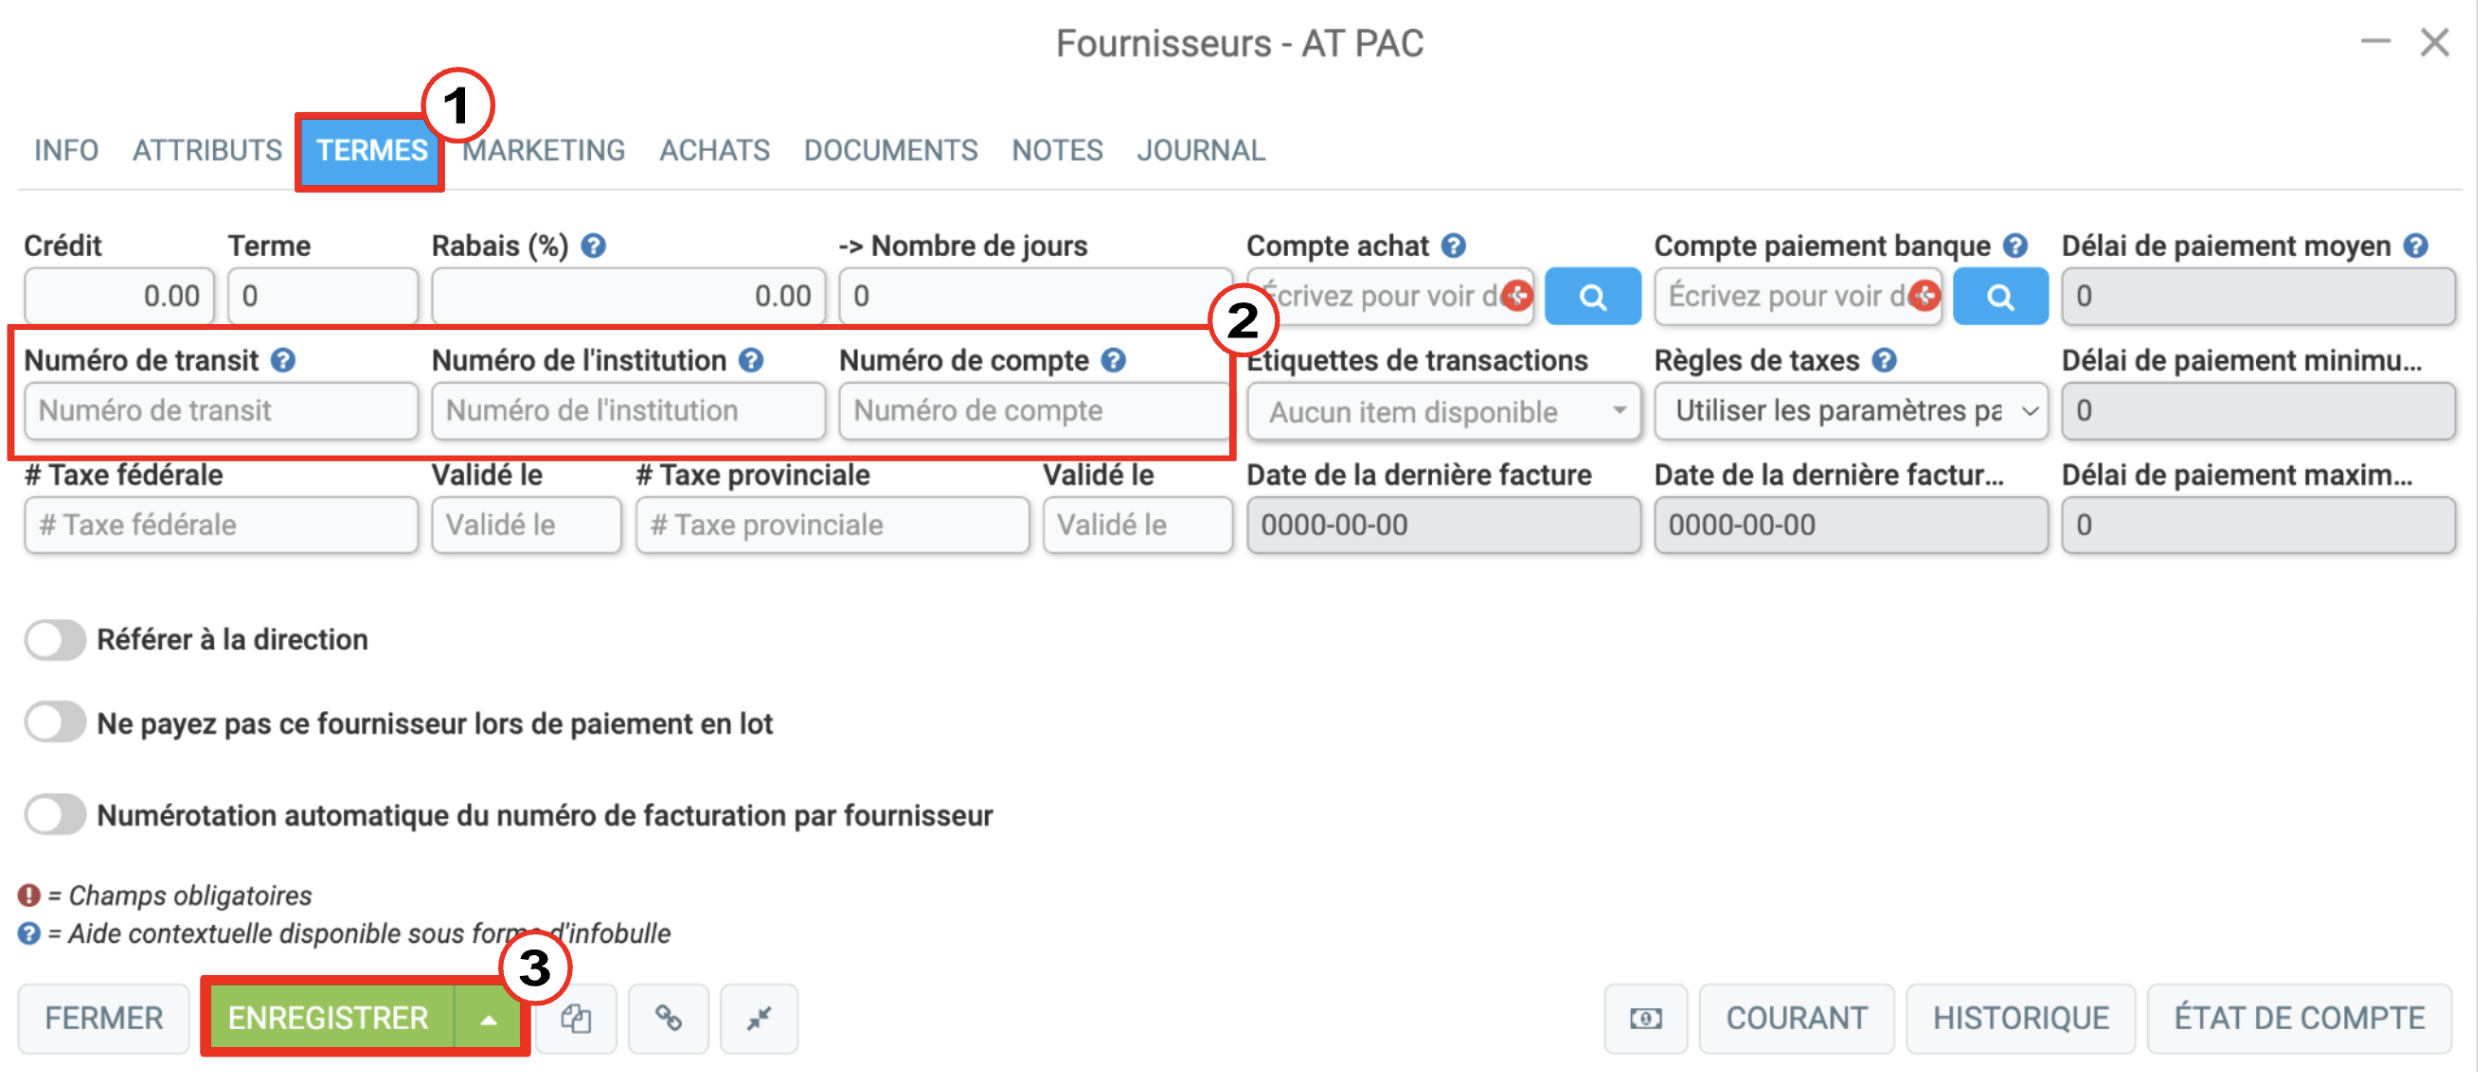Click the link chain icon button

tap(668, 1018)
